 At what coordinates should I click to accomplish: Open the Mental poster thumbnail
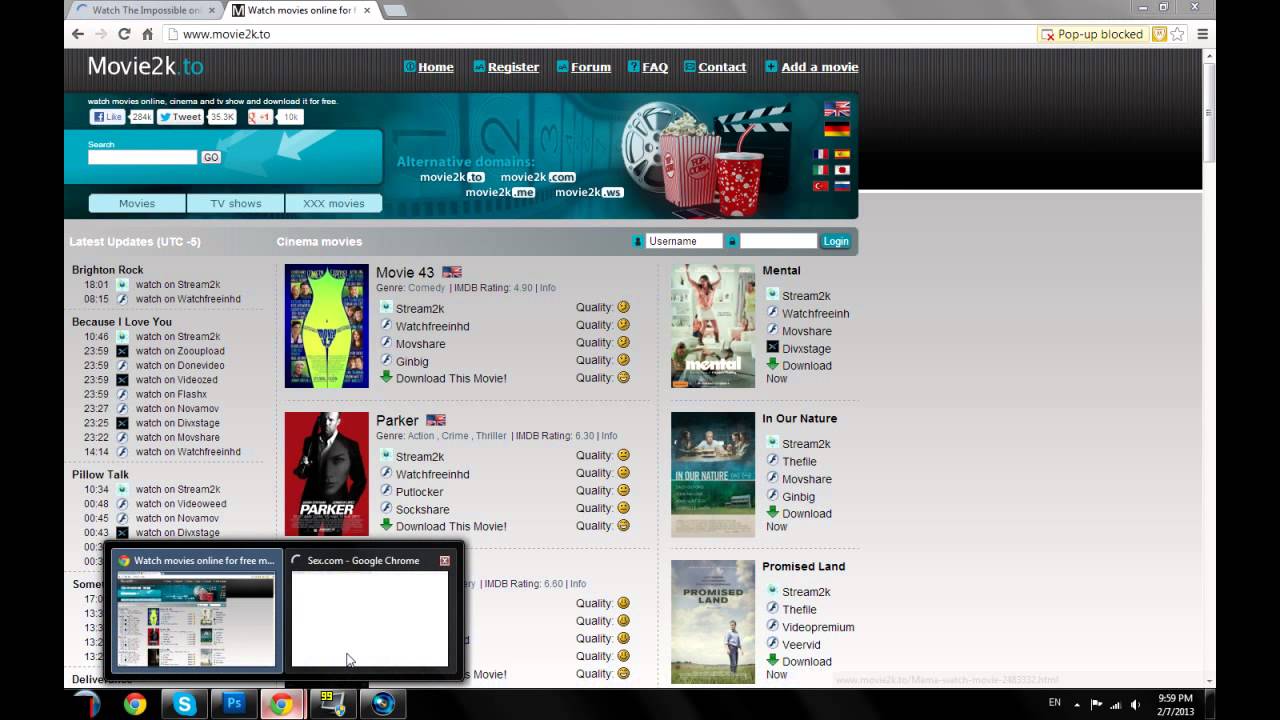click(x=713, y=326)
